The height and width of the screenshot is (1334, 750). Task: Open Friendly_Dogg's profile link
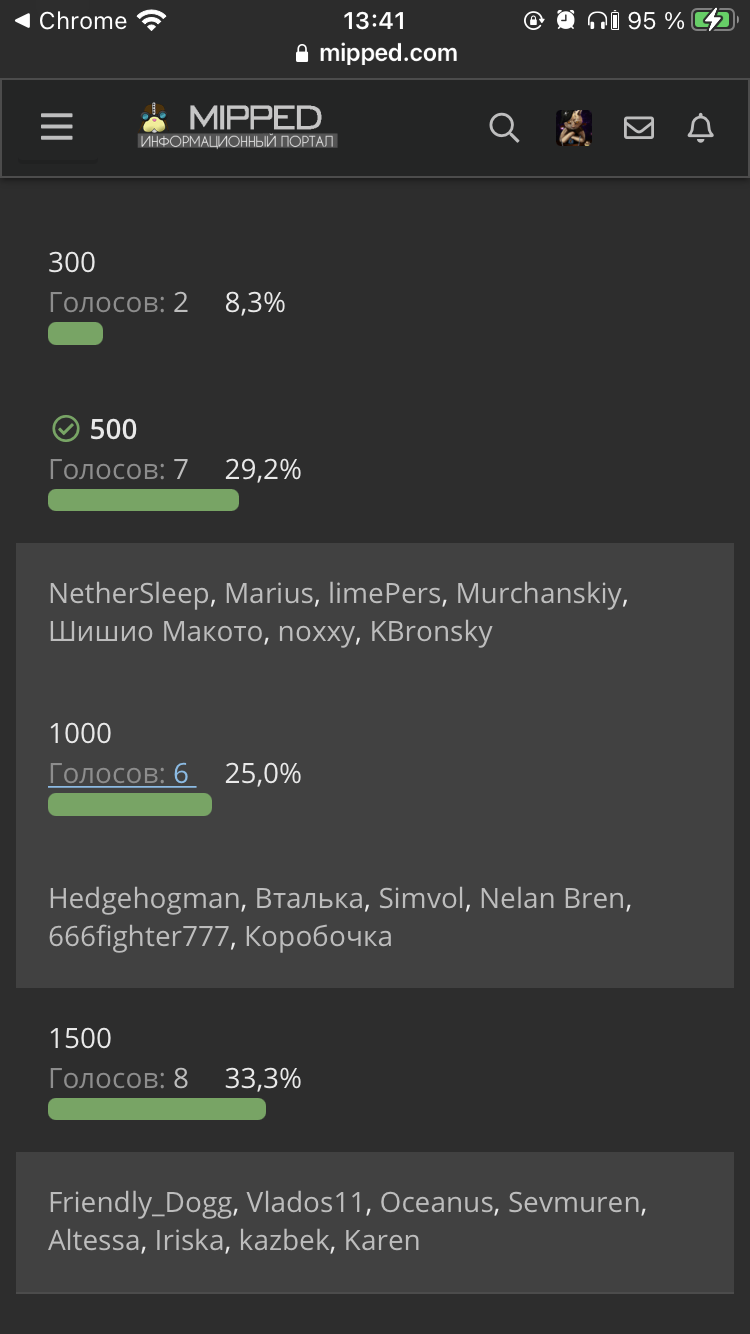[x=140, y=1203]
